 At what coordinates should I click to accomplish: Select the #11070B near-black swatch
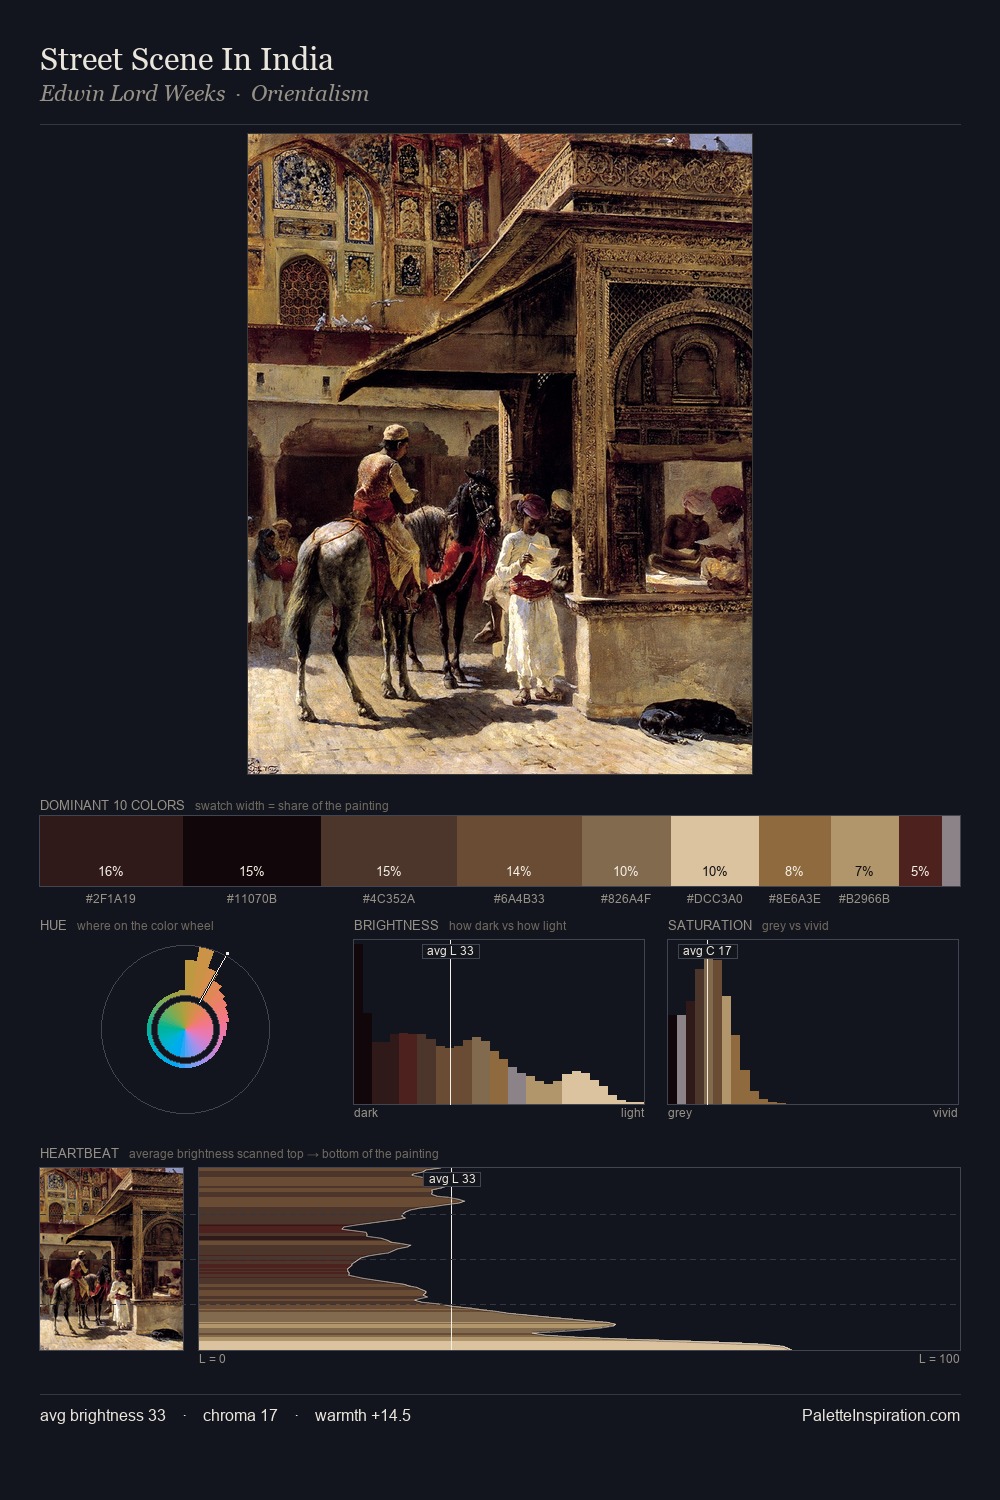click(252, 851)
